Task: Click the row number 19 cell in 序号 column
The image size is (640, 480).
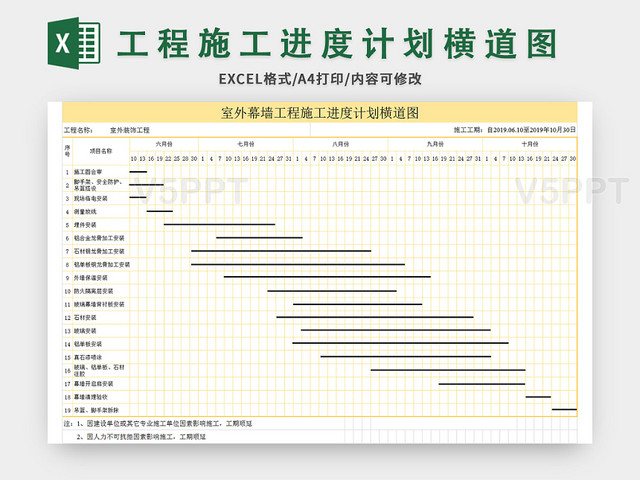Action: (67, 411)
